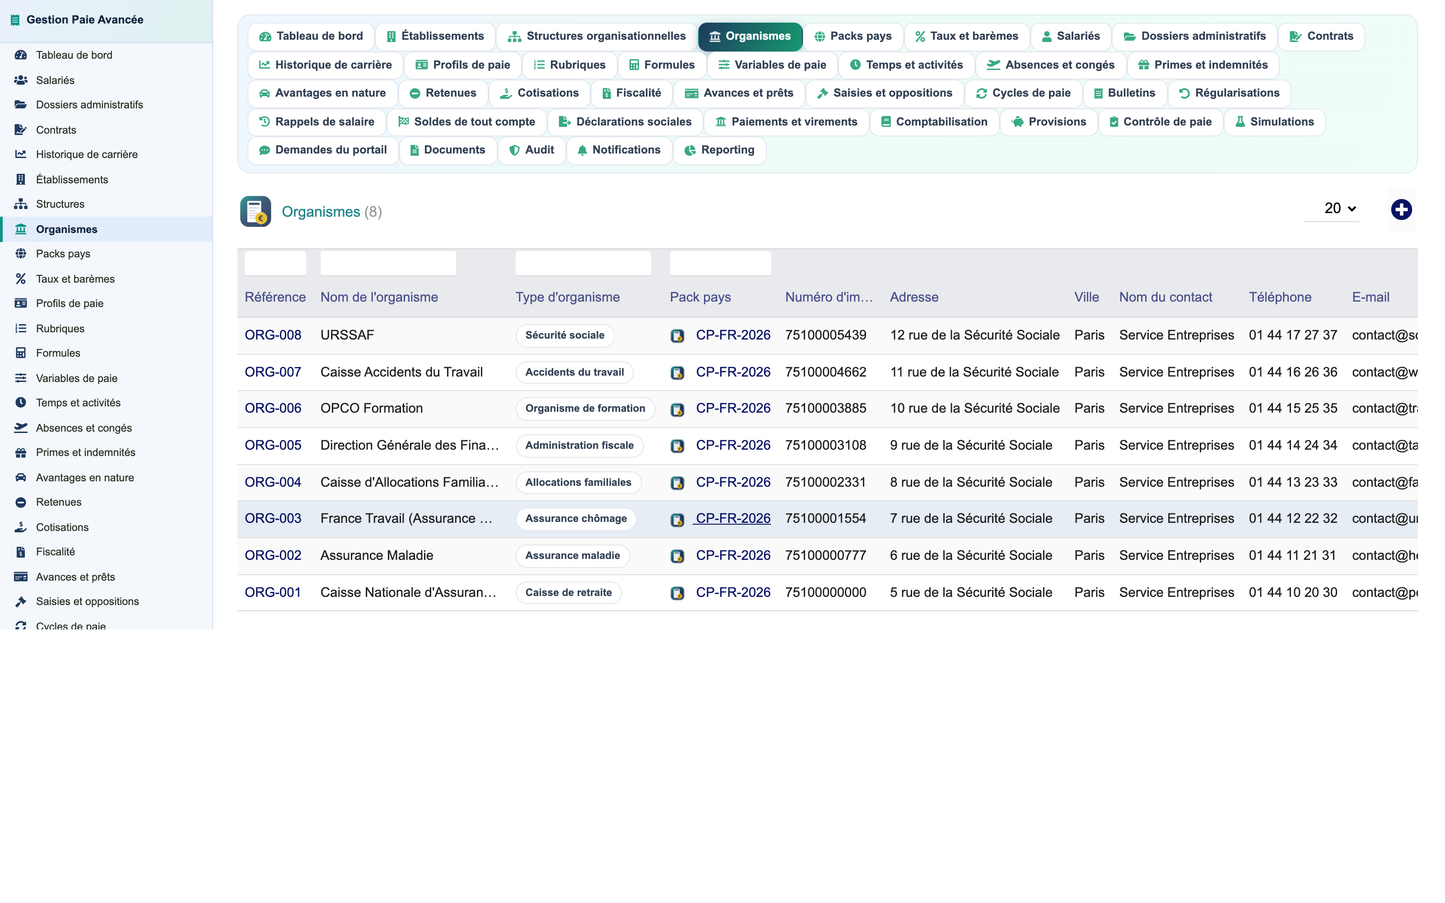This screenshot has height=903, width=1445.
Task: Click the Avantages en nature sidebar car icon
Action: [x=20, y=477]
